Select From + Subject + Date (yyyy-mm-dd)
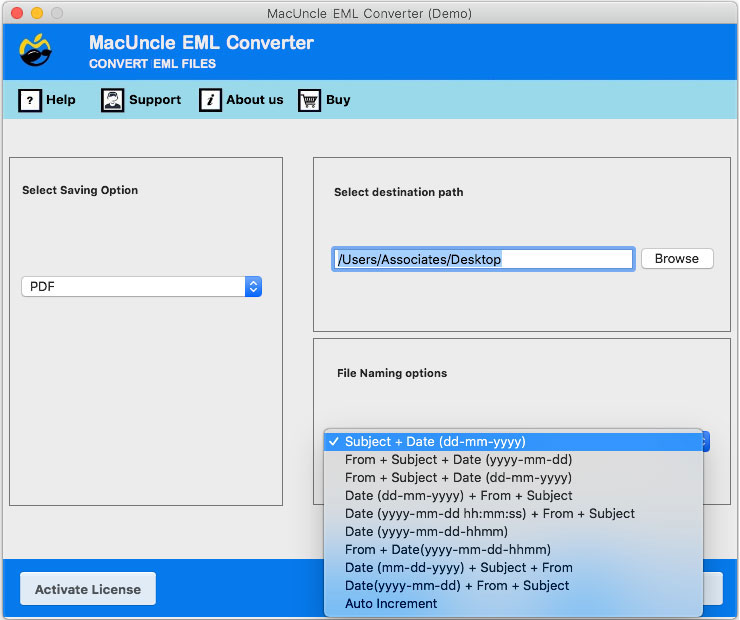 [x=513, y=460]
